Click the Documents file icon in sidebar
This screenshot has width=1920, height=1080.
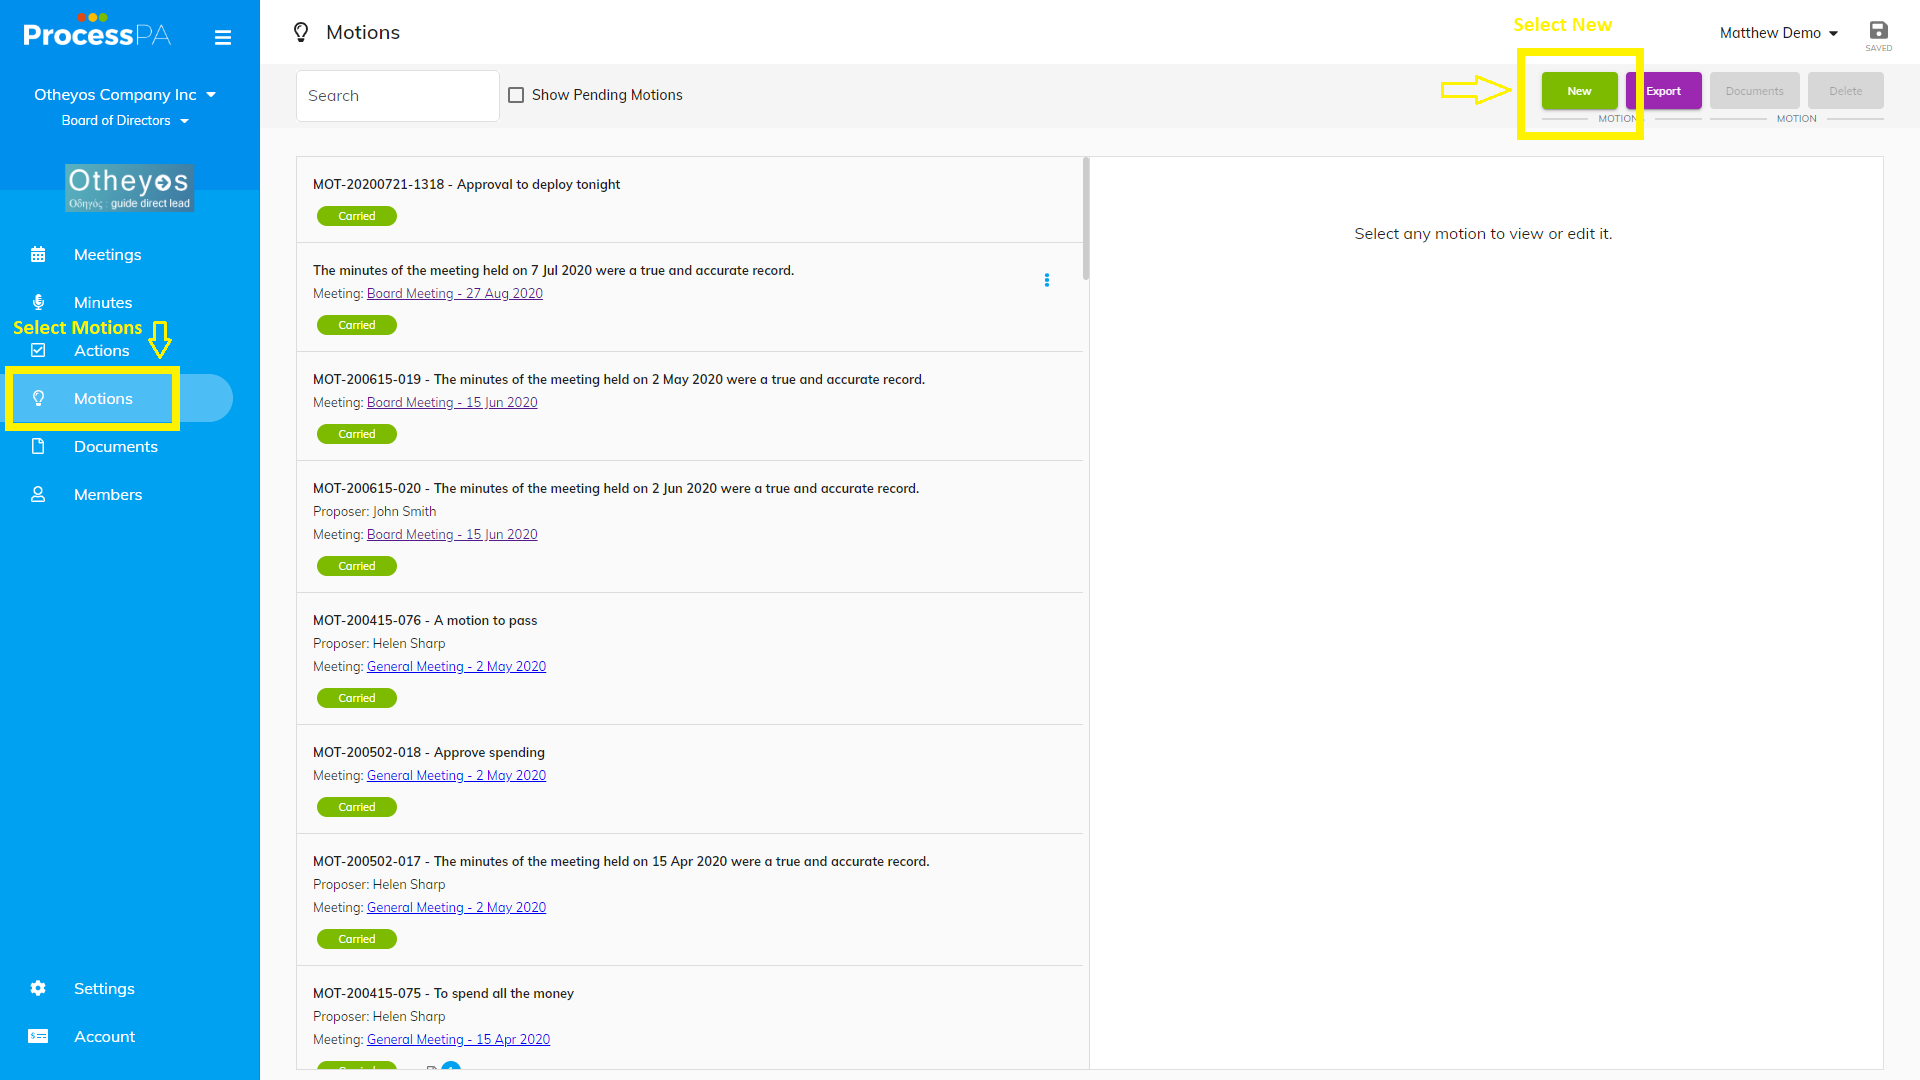click(x=38, y=446)
